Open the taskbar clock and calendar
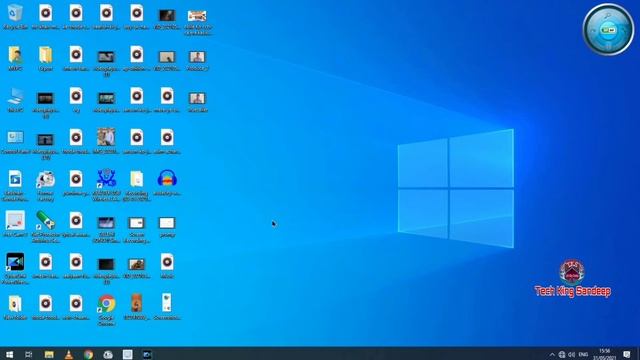This screenshot has width=640, height=360. coord(604,354)
